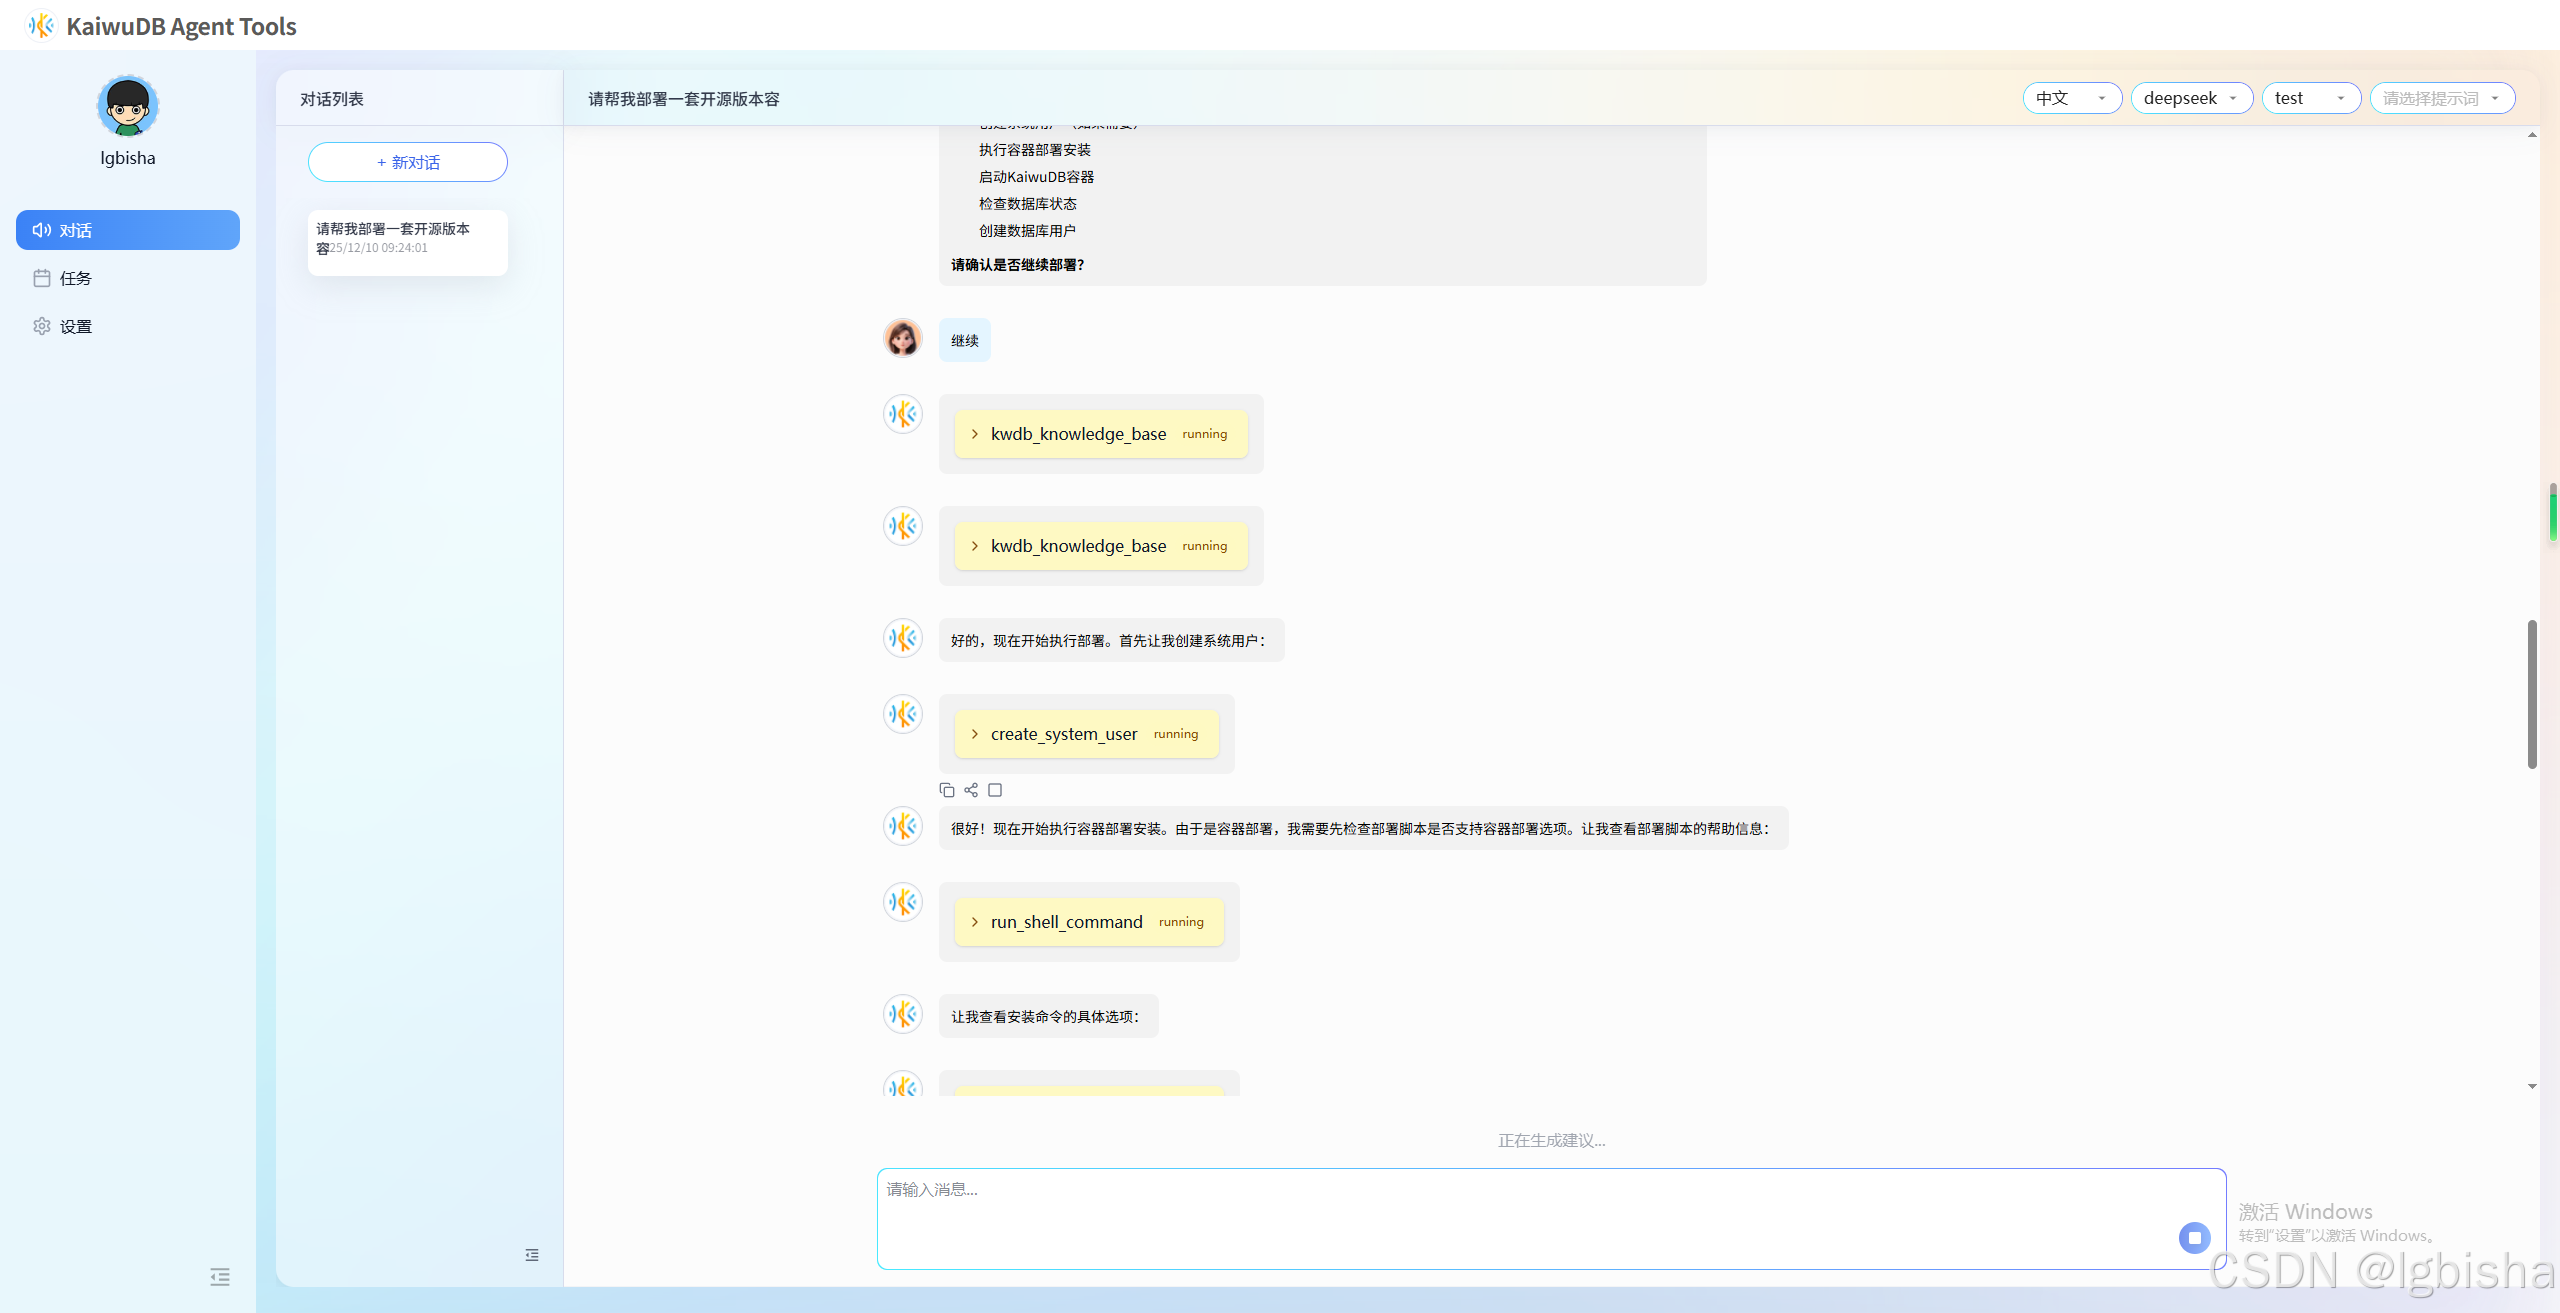Click the chat area vertical scrollbar

(x=2532, y=694)
